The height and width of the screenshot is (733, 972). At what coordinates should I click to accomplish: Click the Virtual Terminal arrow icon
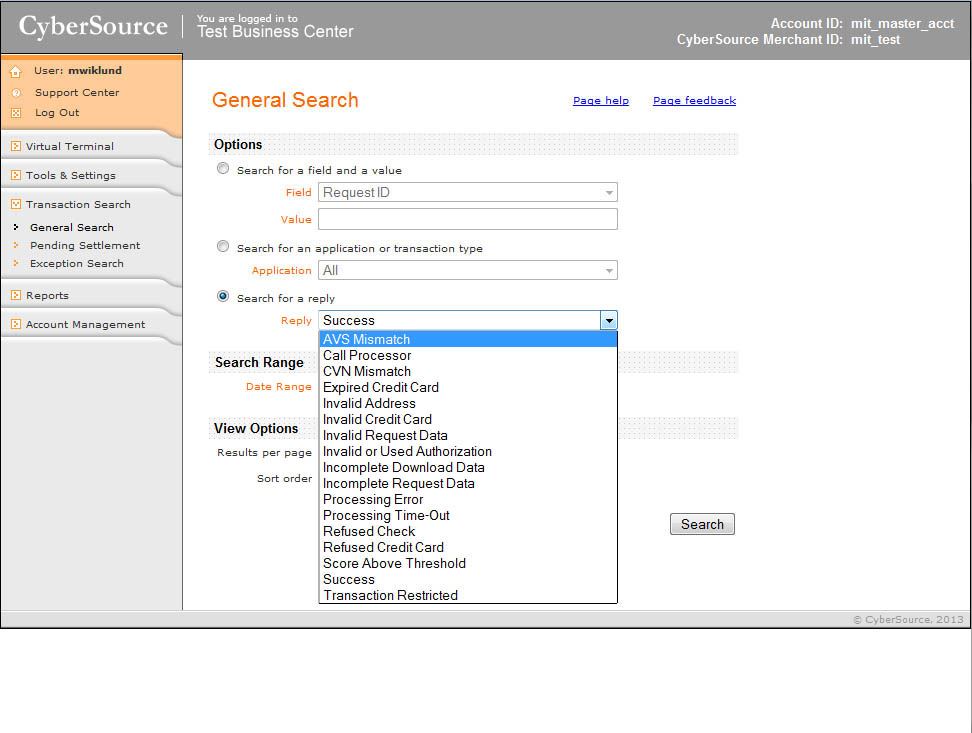coord(15,146)
